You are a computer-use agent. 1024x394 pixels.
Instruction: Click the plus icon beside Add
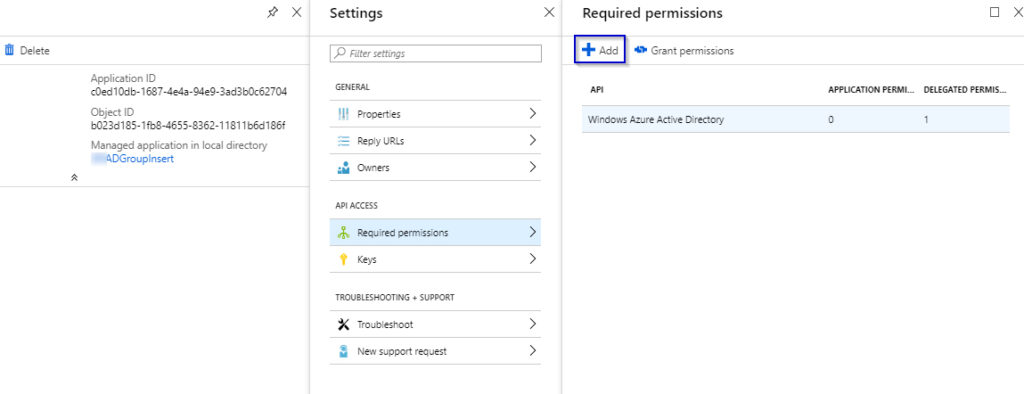[588, 50]
